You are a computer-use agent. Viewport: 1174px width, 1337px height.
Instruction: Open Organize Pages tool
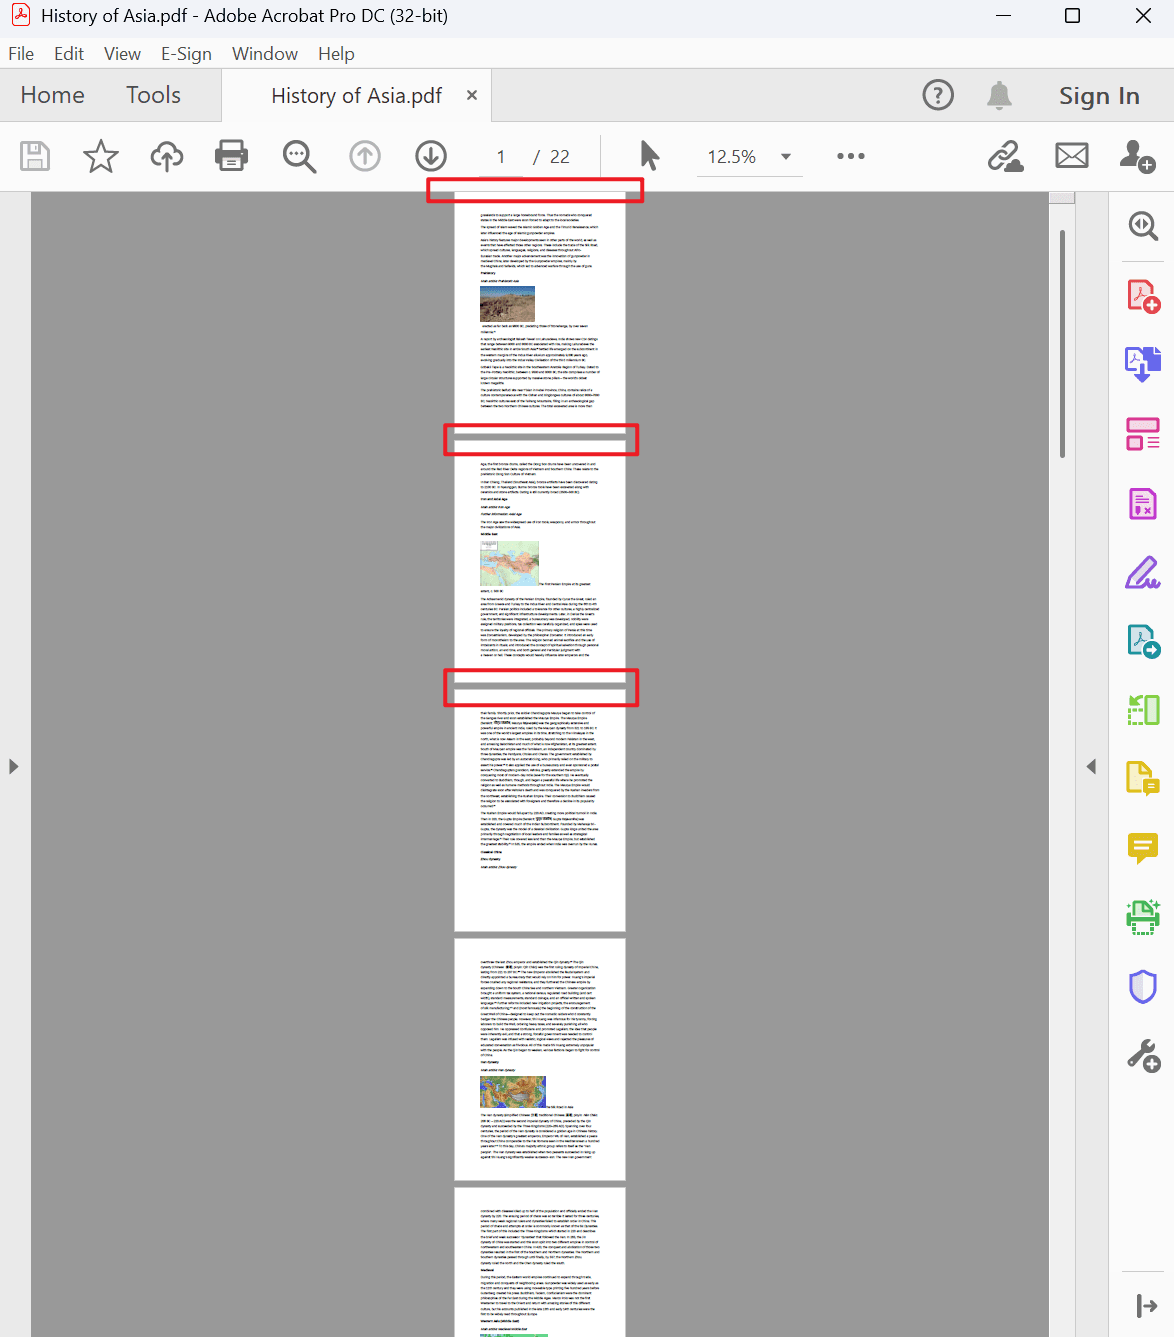point(1143,434)
